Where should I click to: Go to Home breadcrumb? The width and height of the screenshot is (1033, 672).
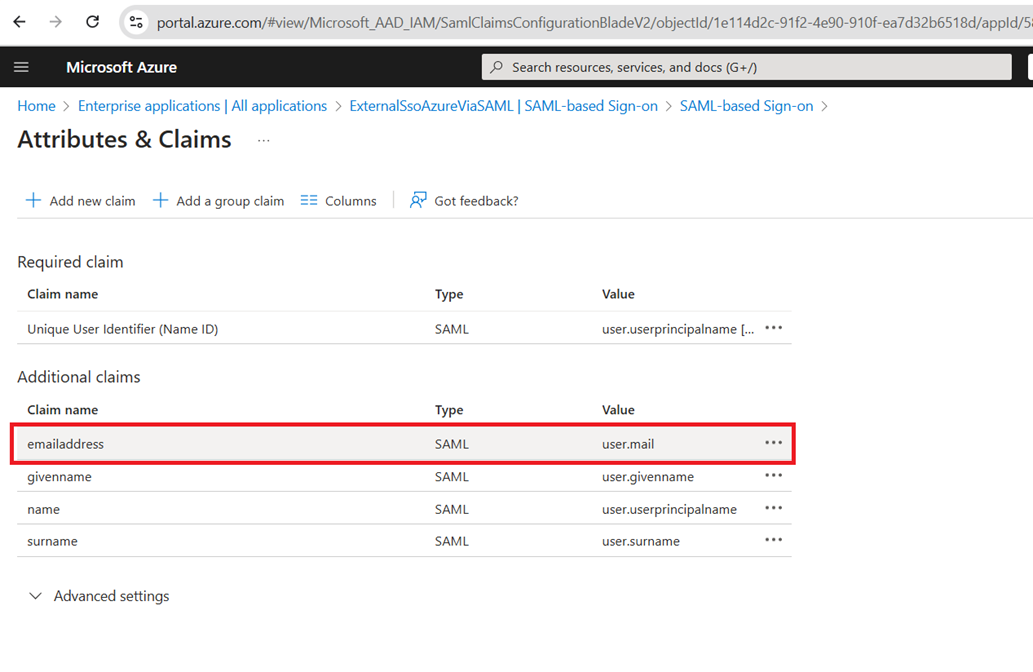(36, 106)
